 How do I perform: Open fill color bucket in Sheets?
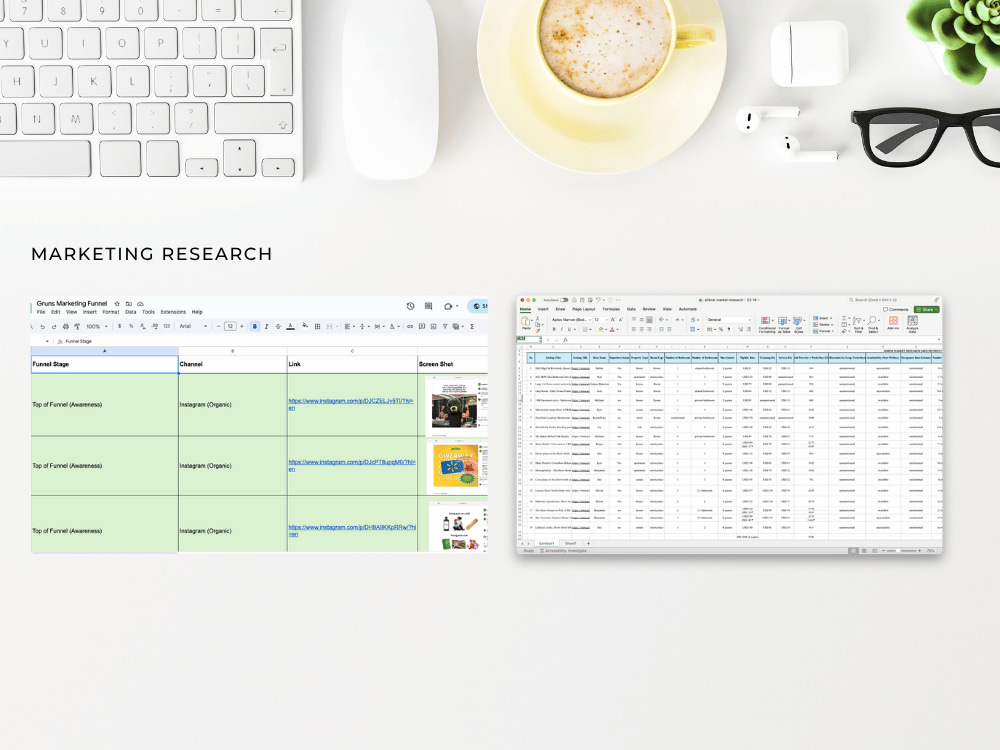[x=305, y=326]
